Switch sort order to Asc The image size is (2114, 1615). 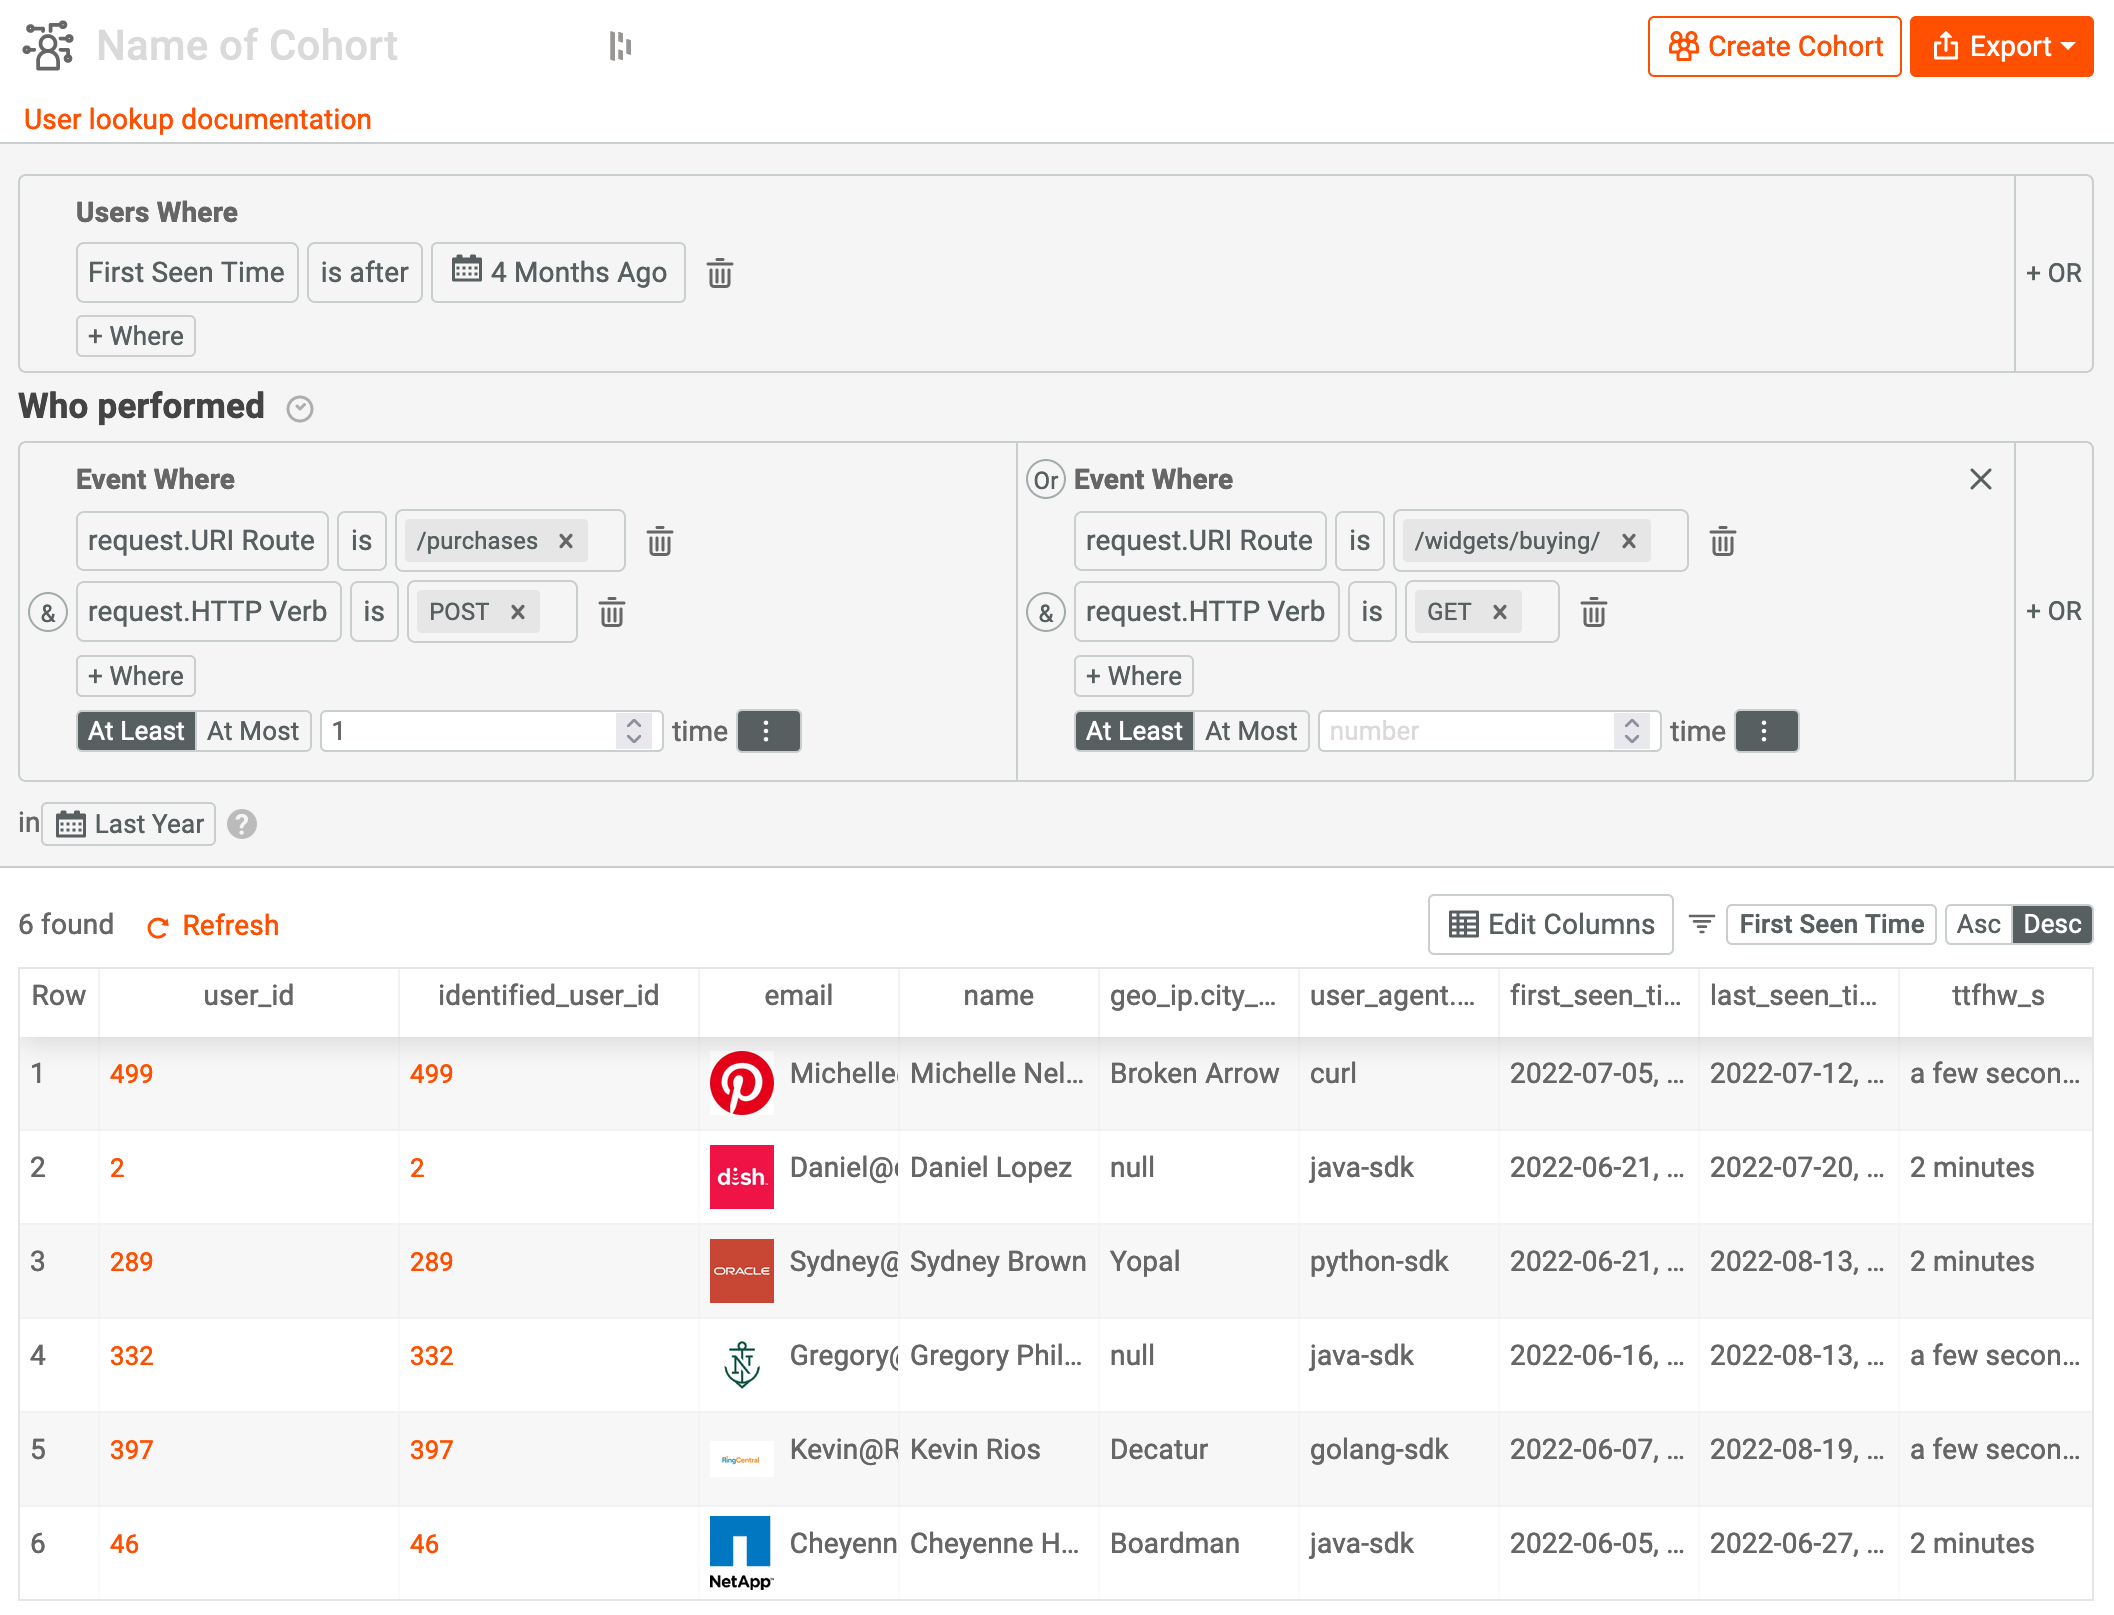(x=1977, y=924)
